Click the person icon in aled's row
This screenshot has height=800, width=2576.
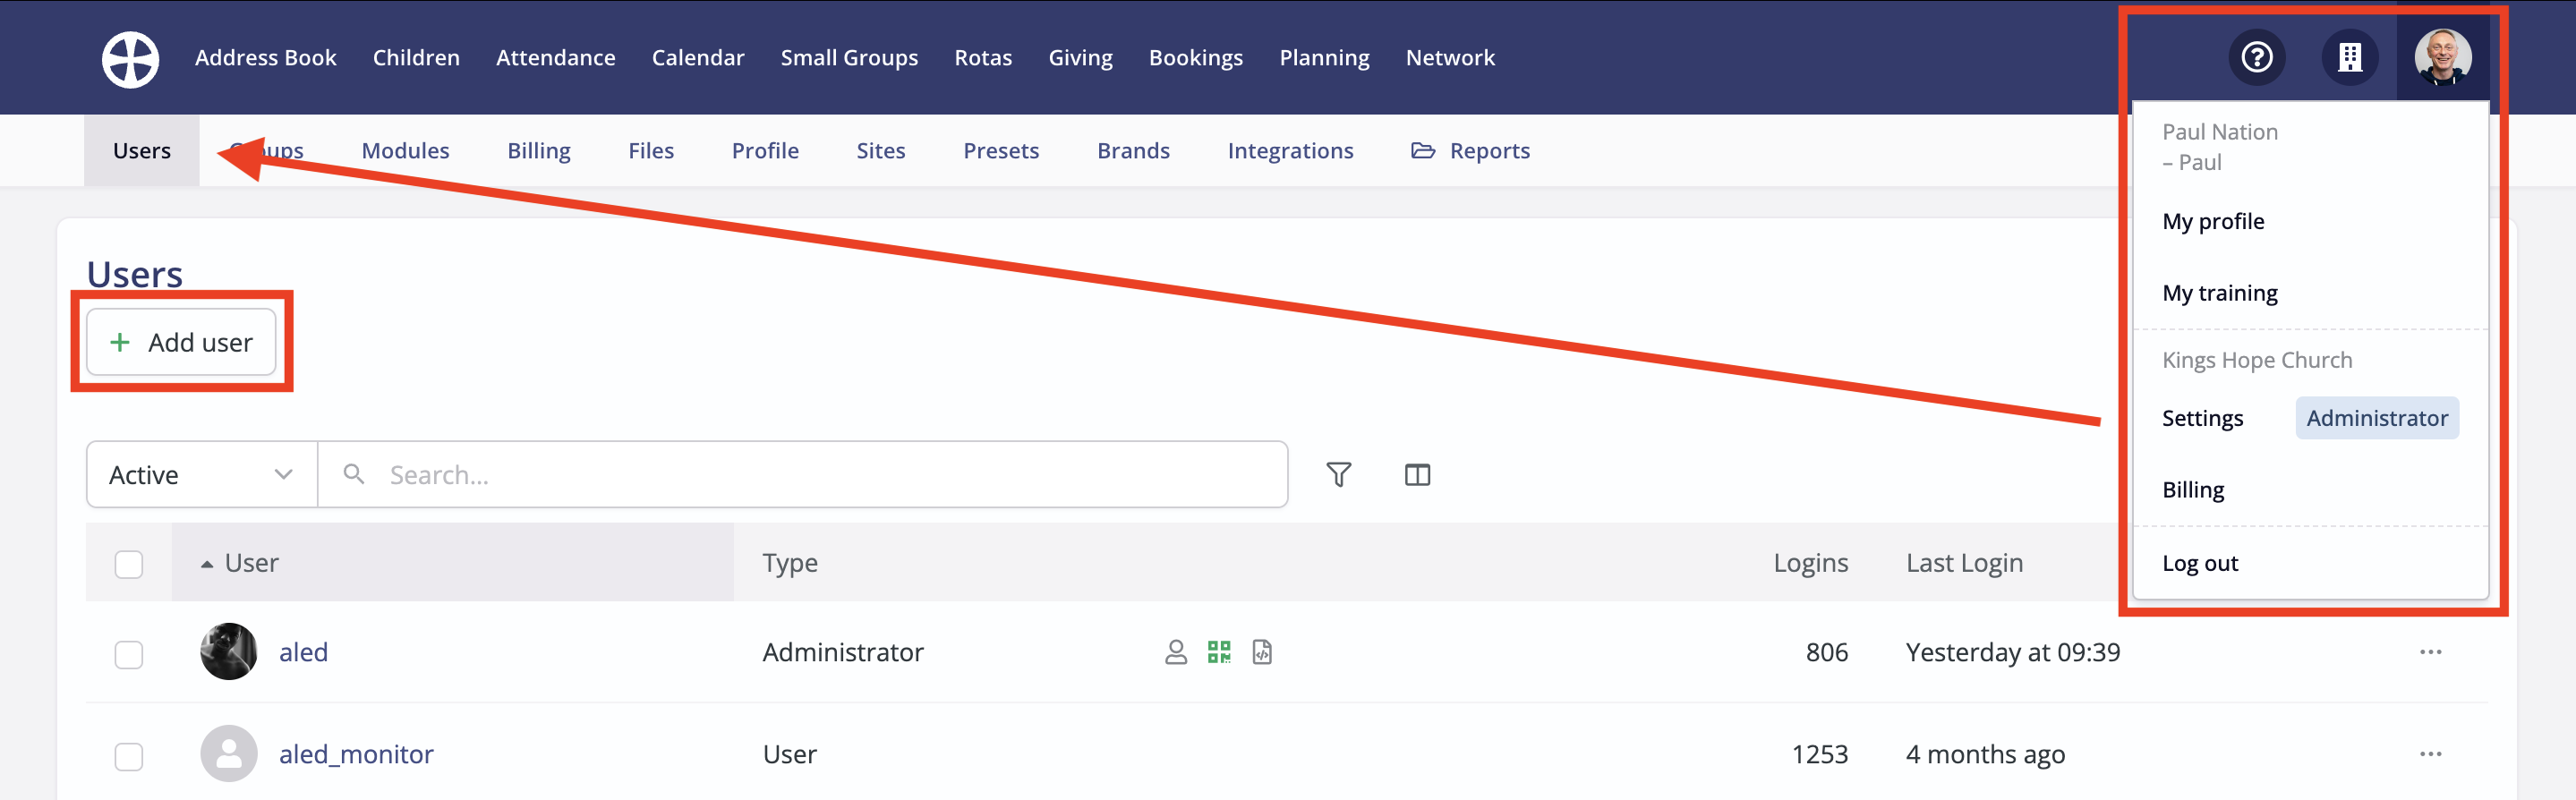coord(1175,652)
